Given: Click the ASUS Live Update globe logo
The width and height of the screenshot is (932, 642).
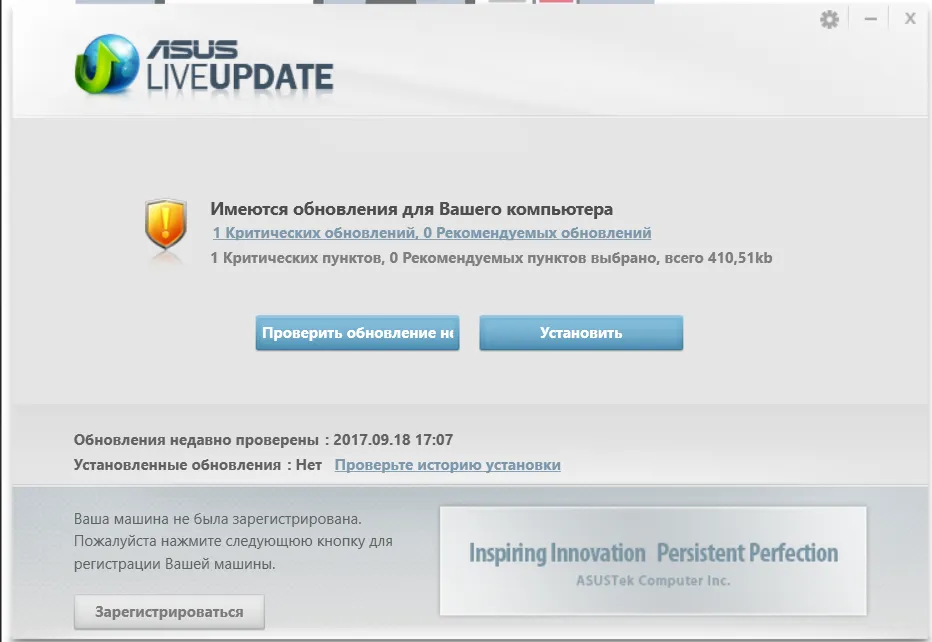Looking at the screenshot, I should click(x=107, y=64).
